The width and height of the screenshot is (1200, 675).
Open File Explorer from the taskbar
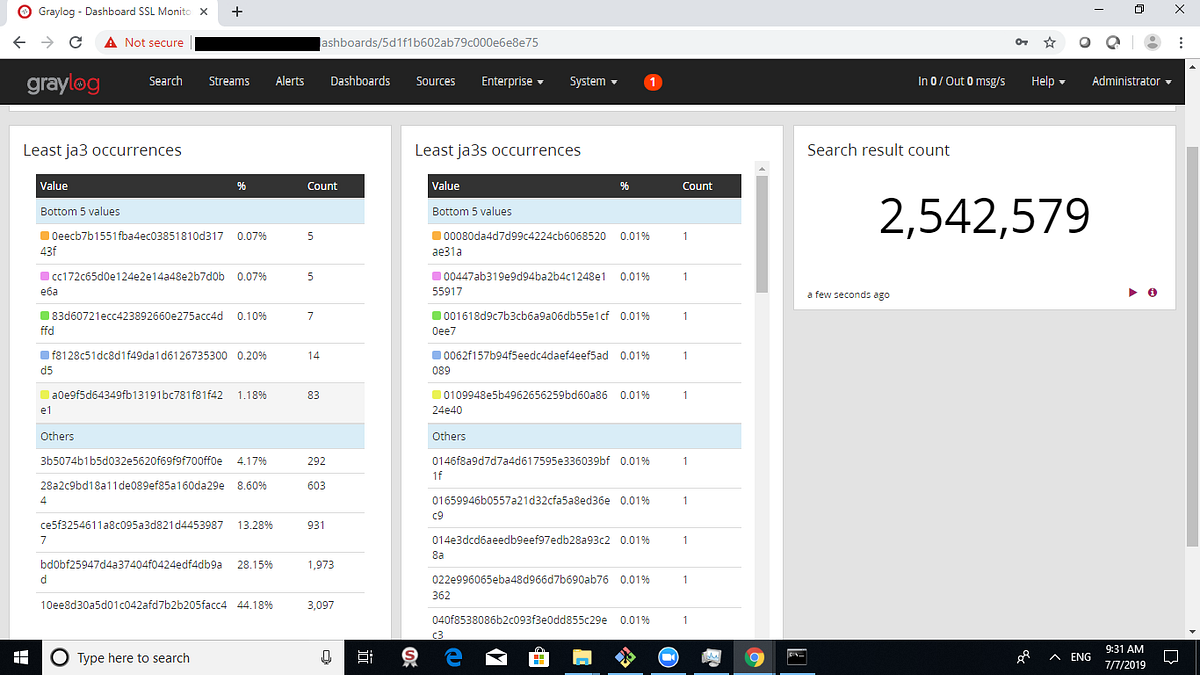tap(582, 657)
